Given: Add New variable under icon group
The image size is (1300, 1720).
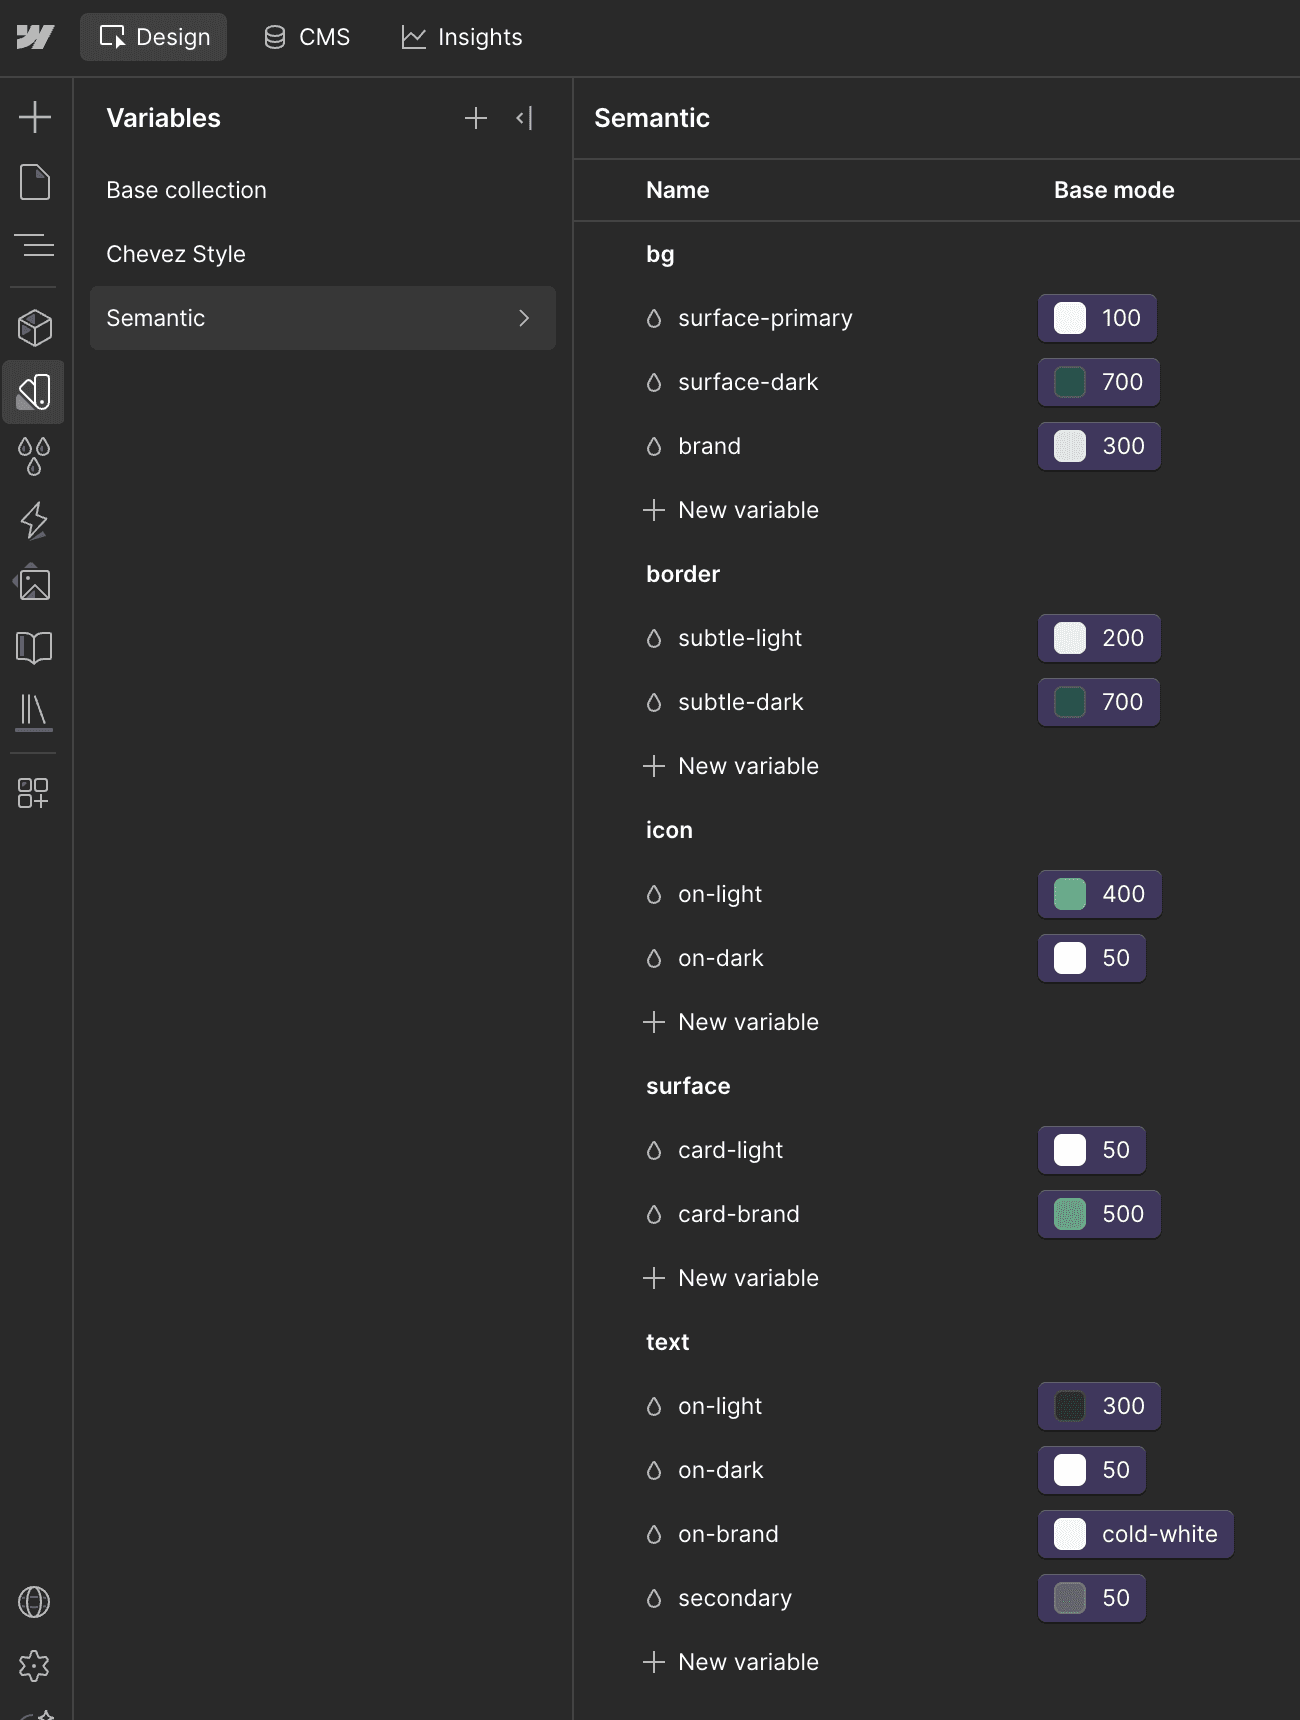Looking at the screenshot, I should point(731,1022).
